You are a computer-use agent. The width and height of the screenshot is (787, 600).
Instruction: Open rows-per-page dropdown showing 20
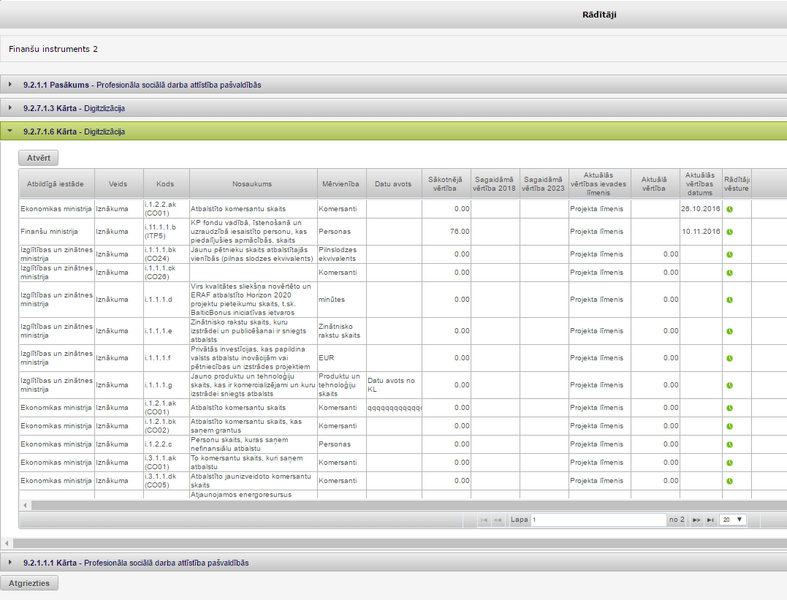(733, 520)
